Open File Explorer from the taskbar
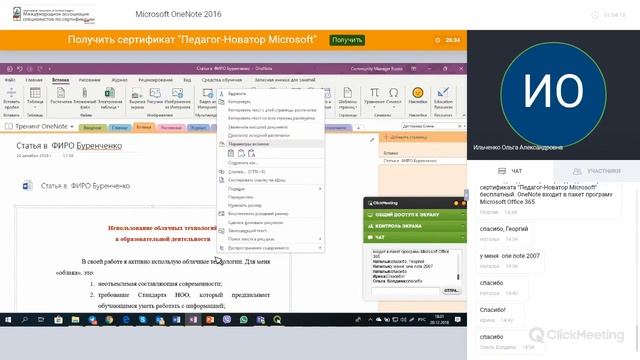This screenshot has height=360, width=640. click(x=76, y=320)
